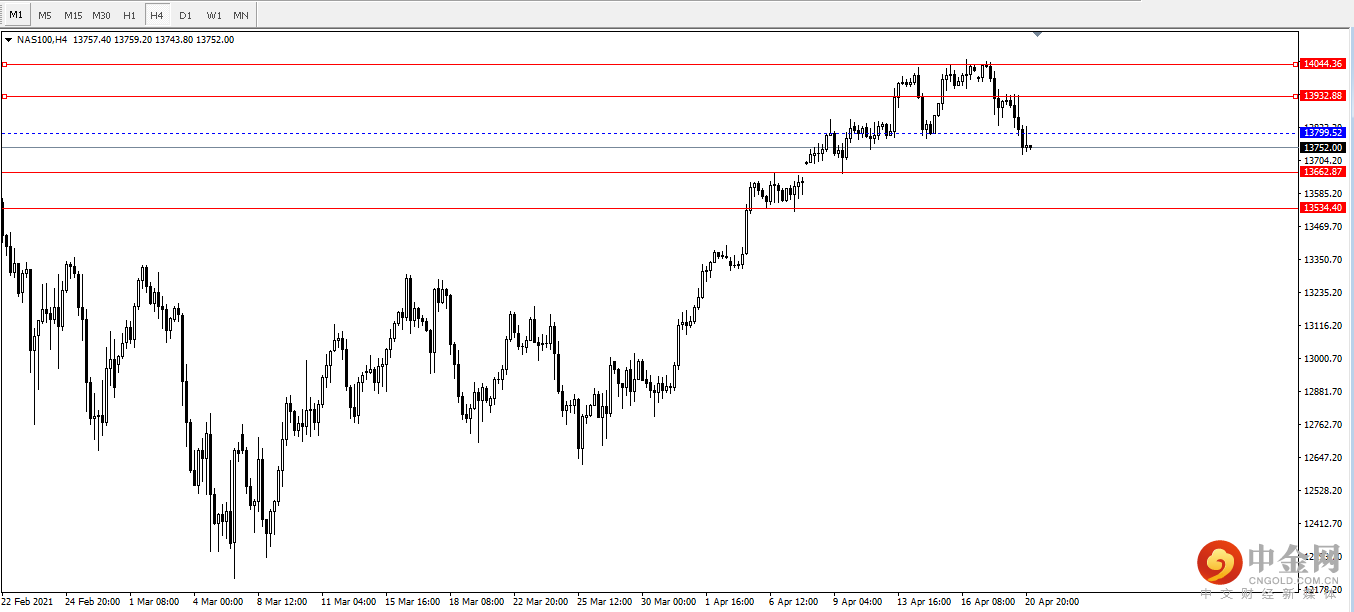1354x612 pixels.
Task: Open the dropdown triangle beside NAS100,H4
Action: (x=9, y=40)
